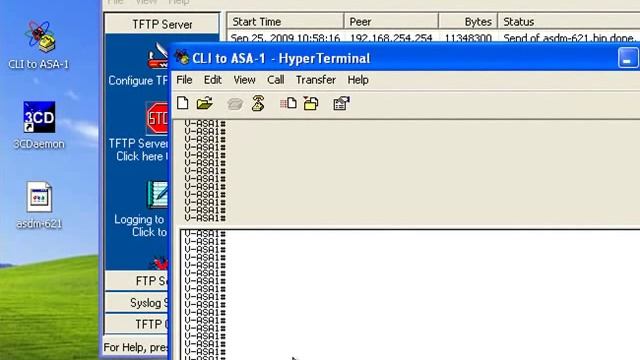Screen dimensions: 640x360
Task: Click the Start Time column header in 3CDaemon
Action: (285, 22)
